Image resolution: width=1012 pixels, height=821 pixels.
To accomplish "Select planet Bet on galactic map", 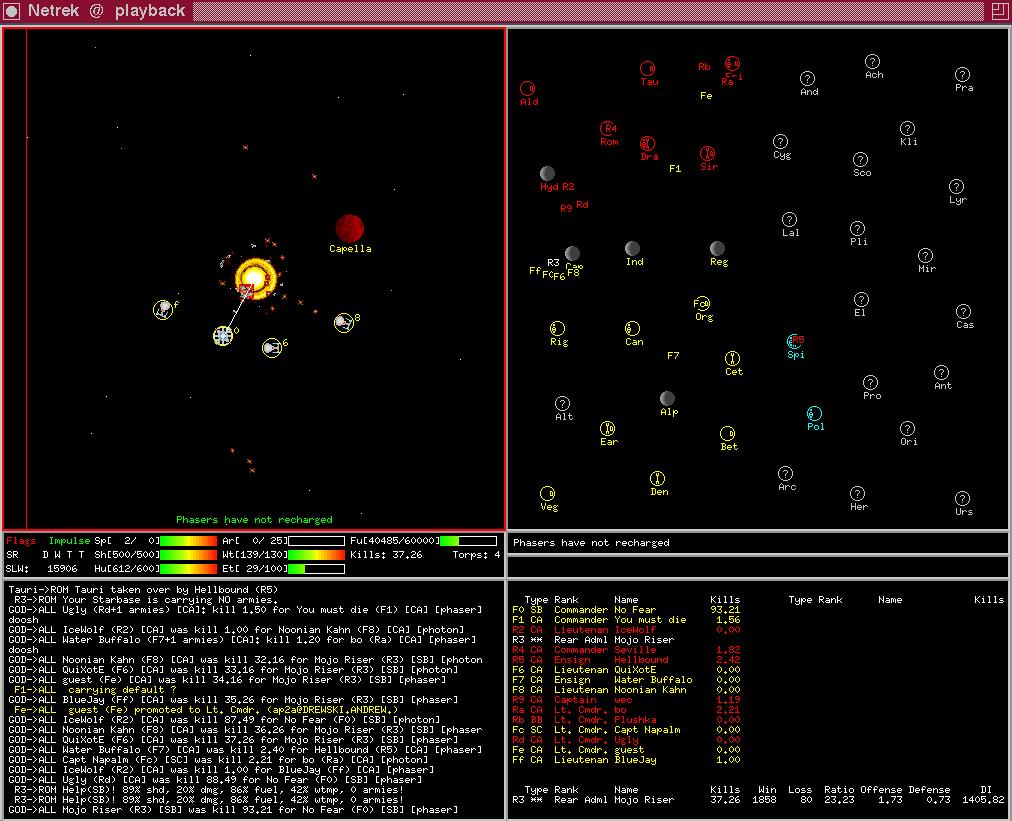I will (727, 433).
